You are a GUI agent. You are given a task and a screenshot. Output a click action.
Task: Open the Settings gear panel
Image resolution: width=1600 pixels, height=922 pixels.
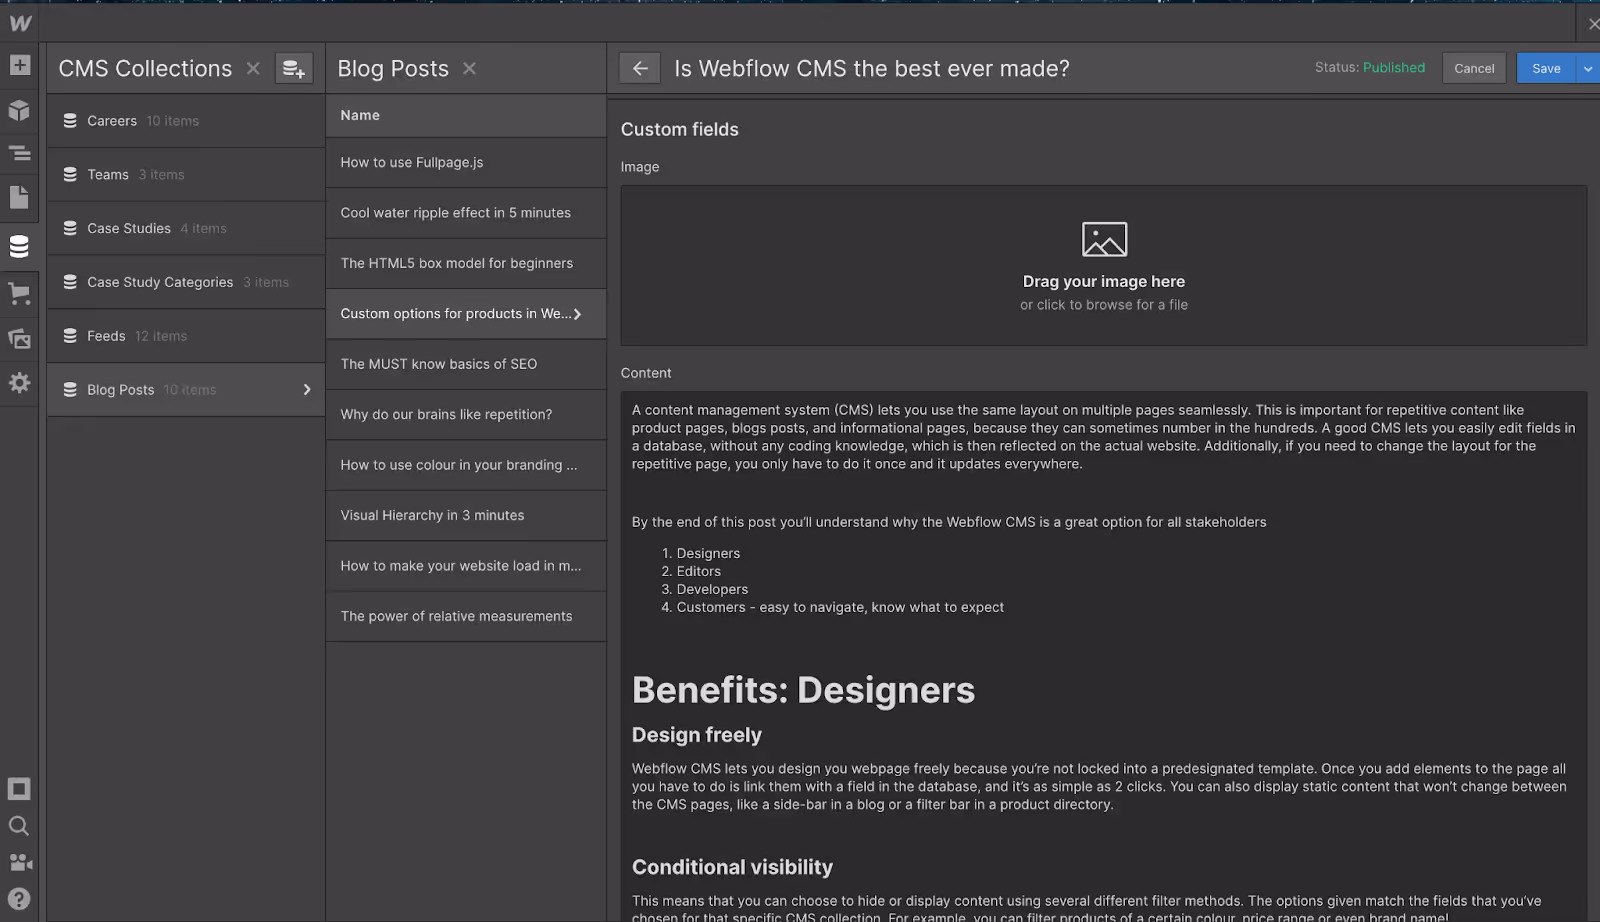tap(19, 382)
